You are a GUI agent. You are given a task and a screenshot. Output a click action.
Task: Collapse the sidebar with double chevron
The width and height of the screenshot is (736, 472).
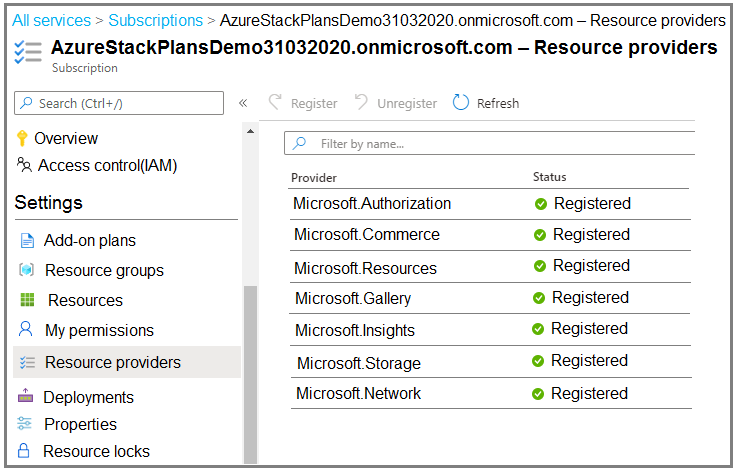243,103
